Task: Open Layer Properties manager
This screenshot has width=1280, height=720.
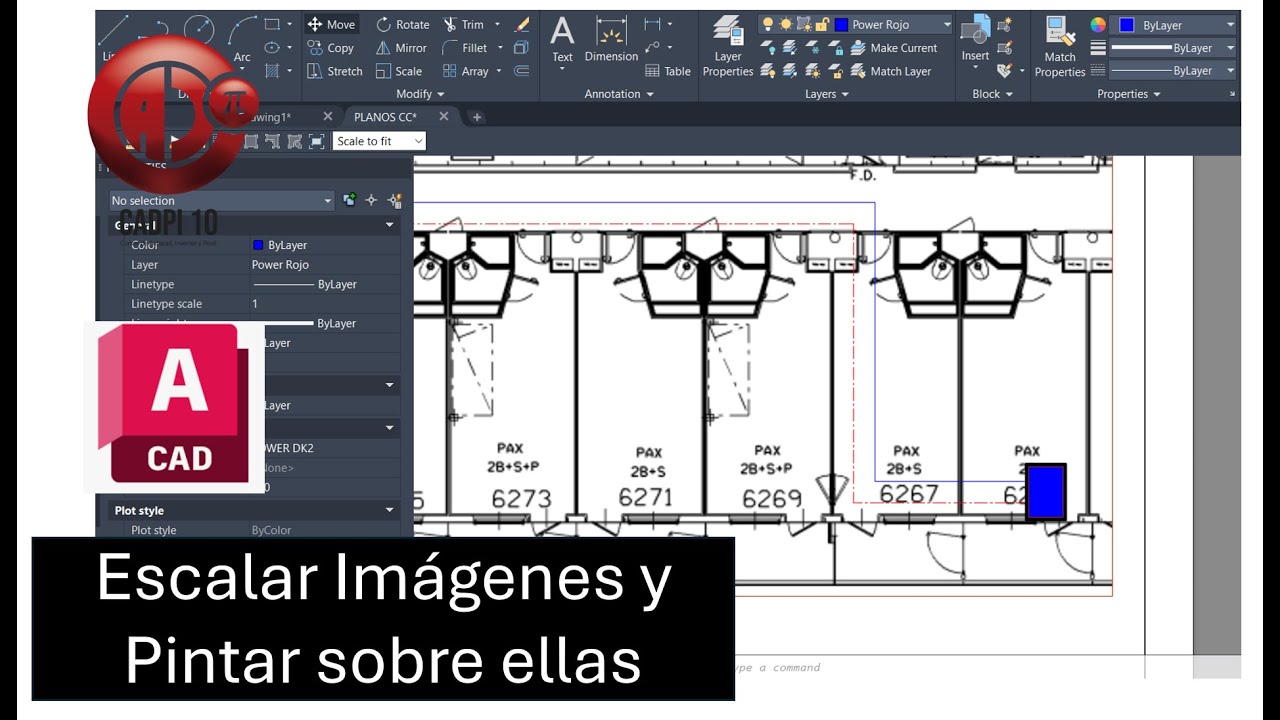Action: [728, 46]
